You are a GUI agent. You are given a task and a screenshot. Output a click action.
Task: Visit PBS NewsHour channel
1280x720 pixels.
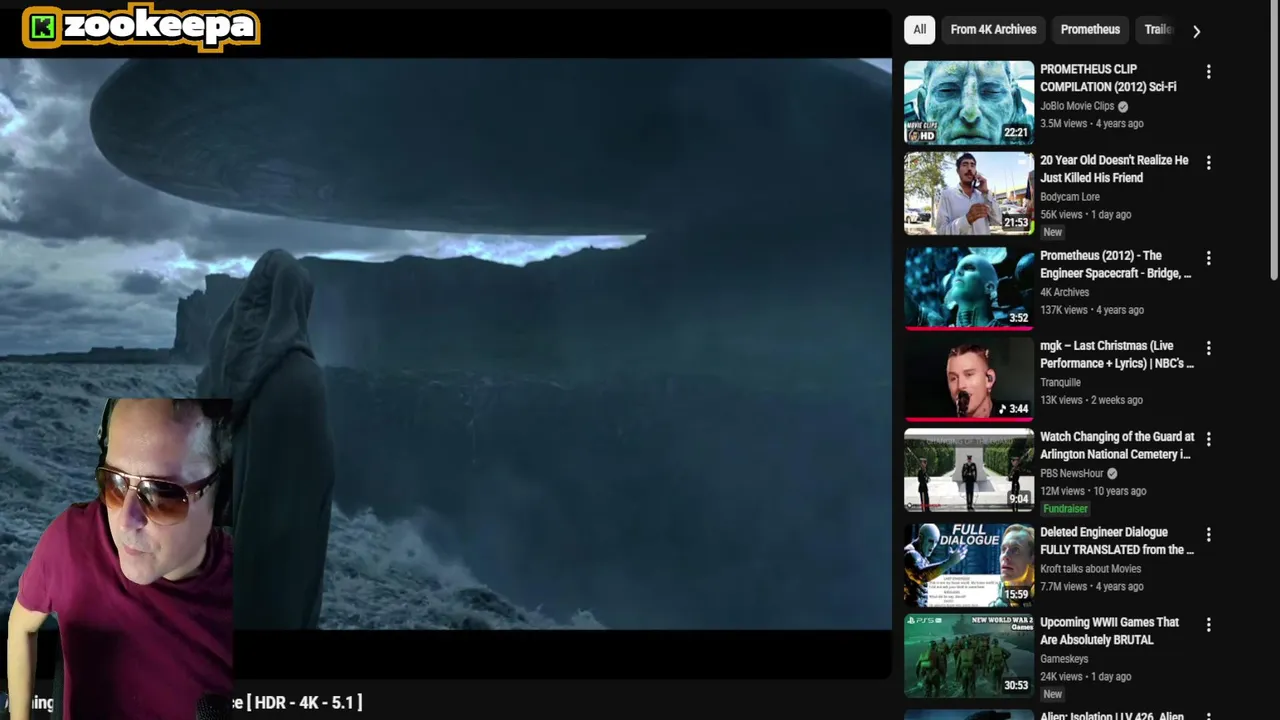click(1072, 473)
